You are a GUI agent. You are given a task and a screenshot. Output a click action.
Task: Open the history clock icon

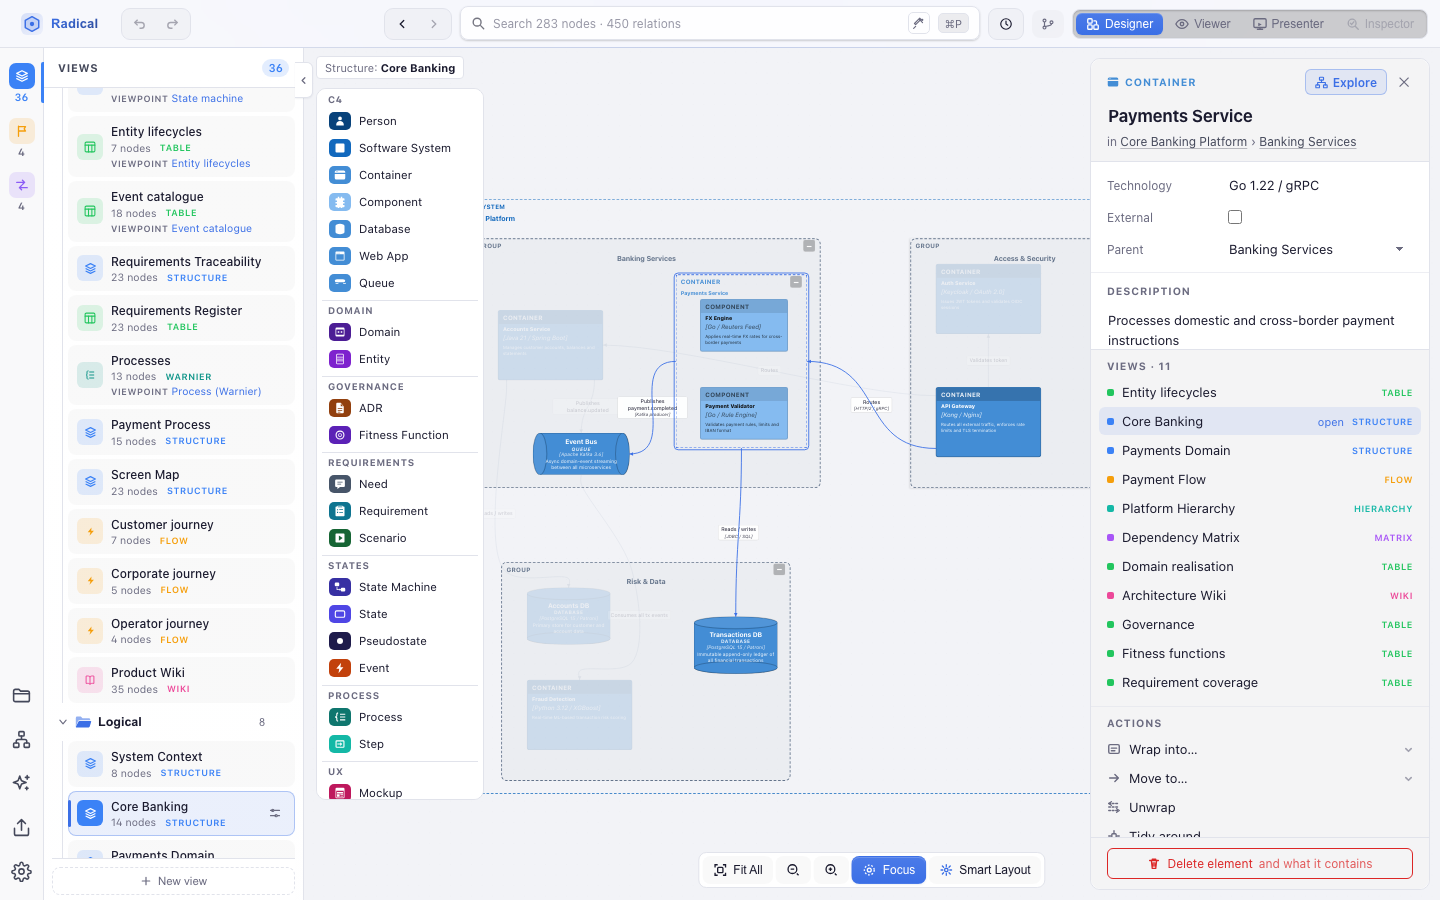(1006, 24)
